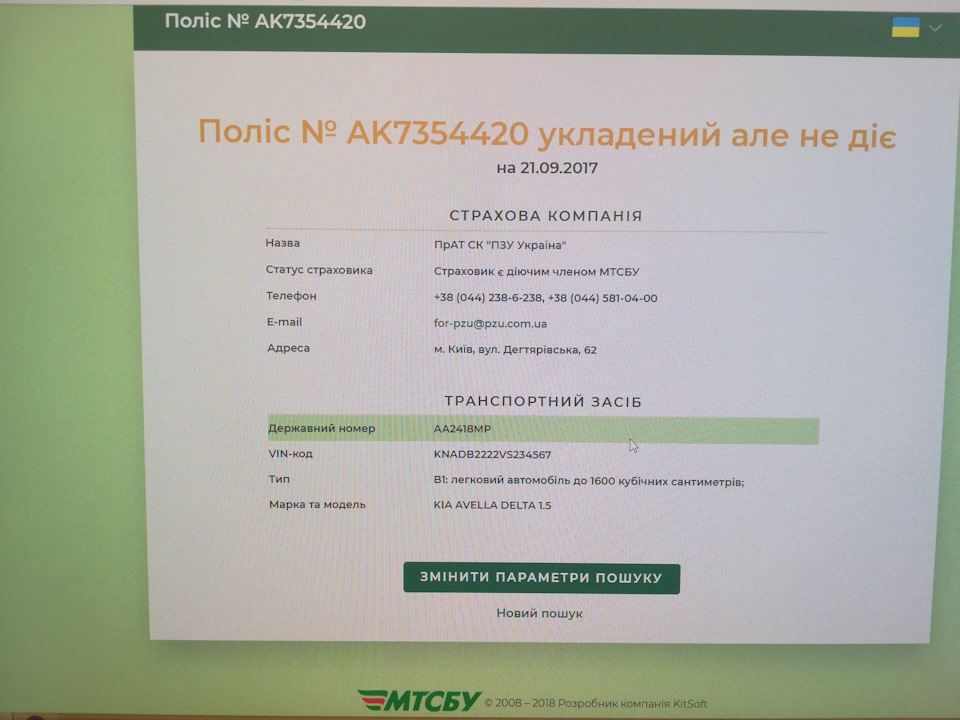Click the Адреса label

pos(288,348)
